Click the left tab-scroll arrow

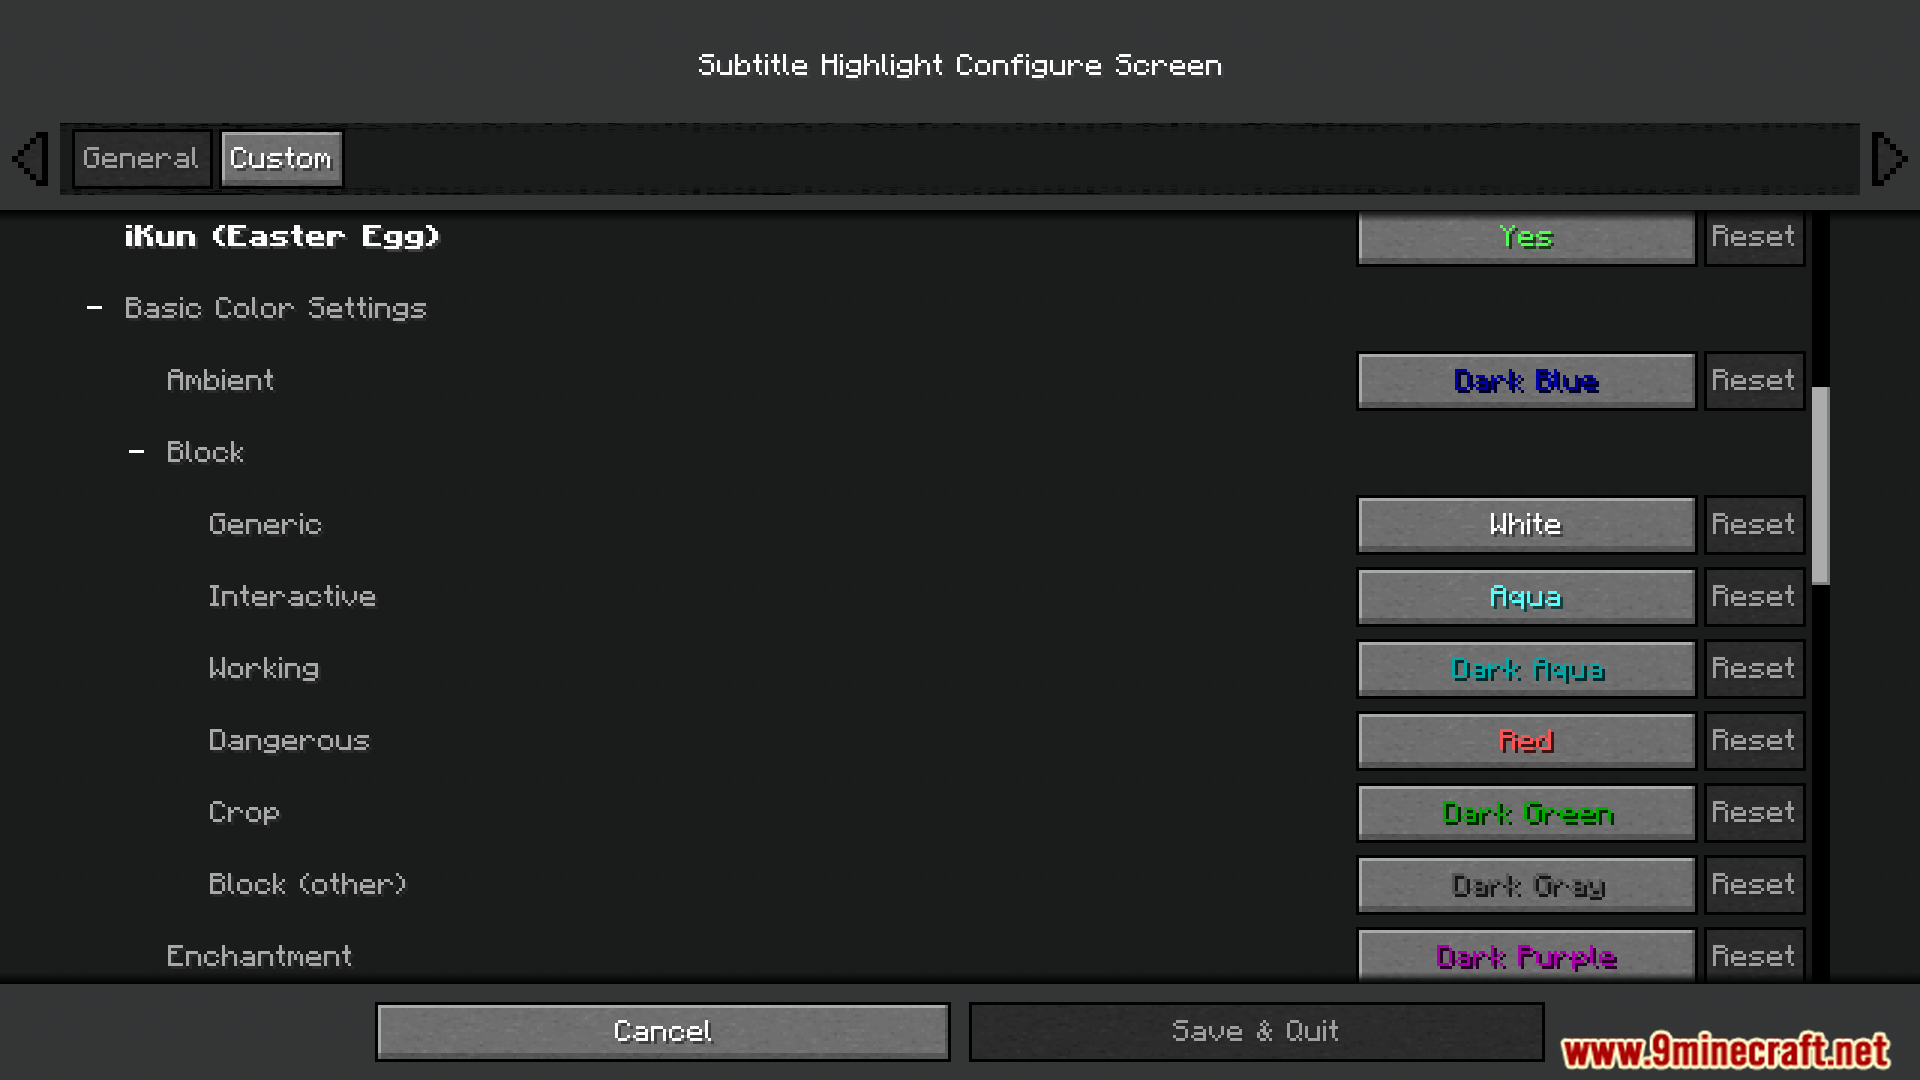[30, 159]
